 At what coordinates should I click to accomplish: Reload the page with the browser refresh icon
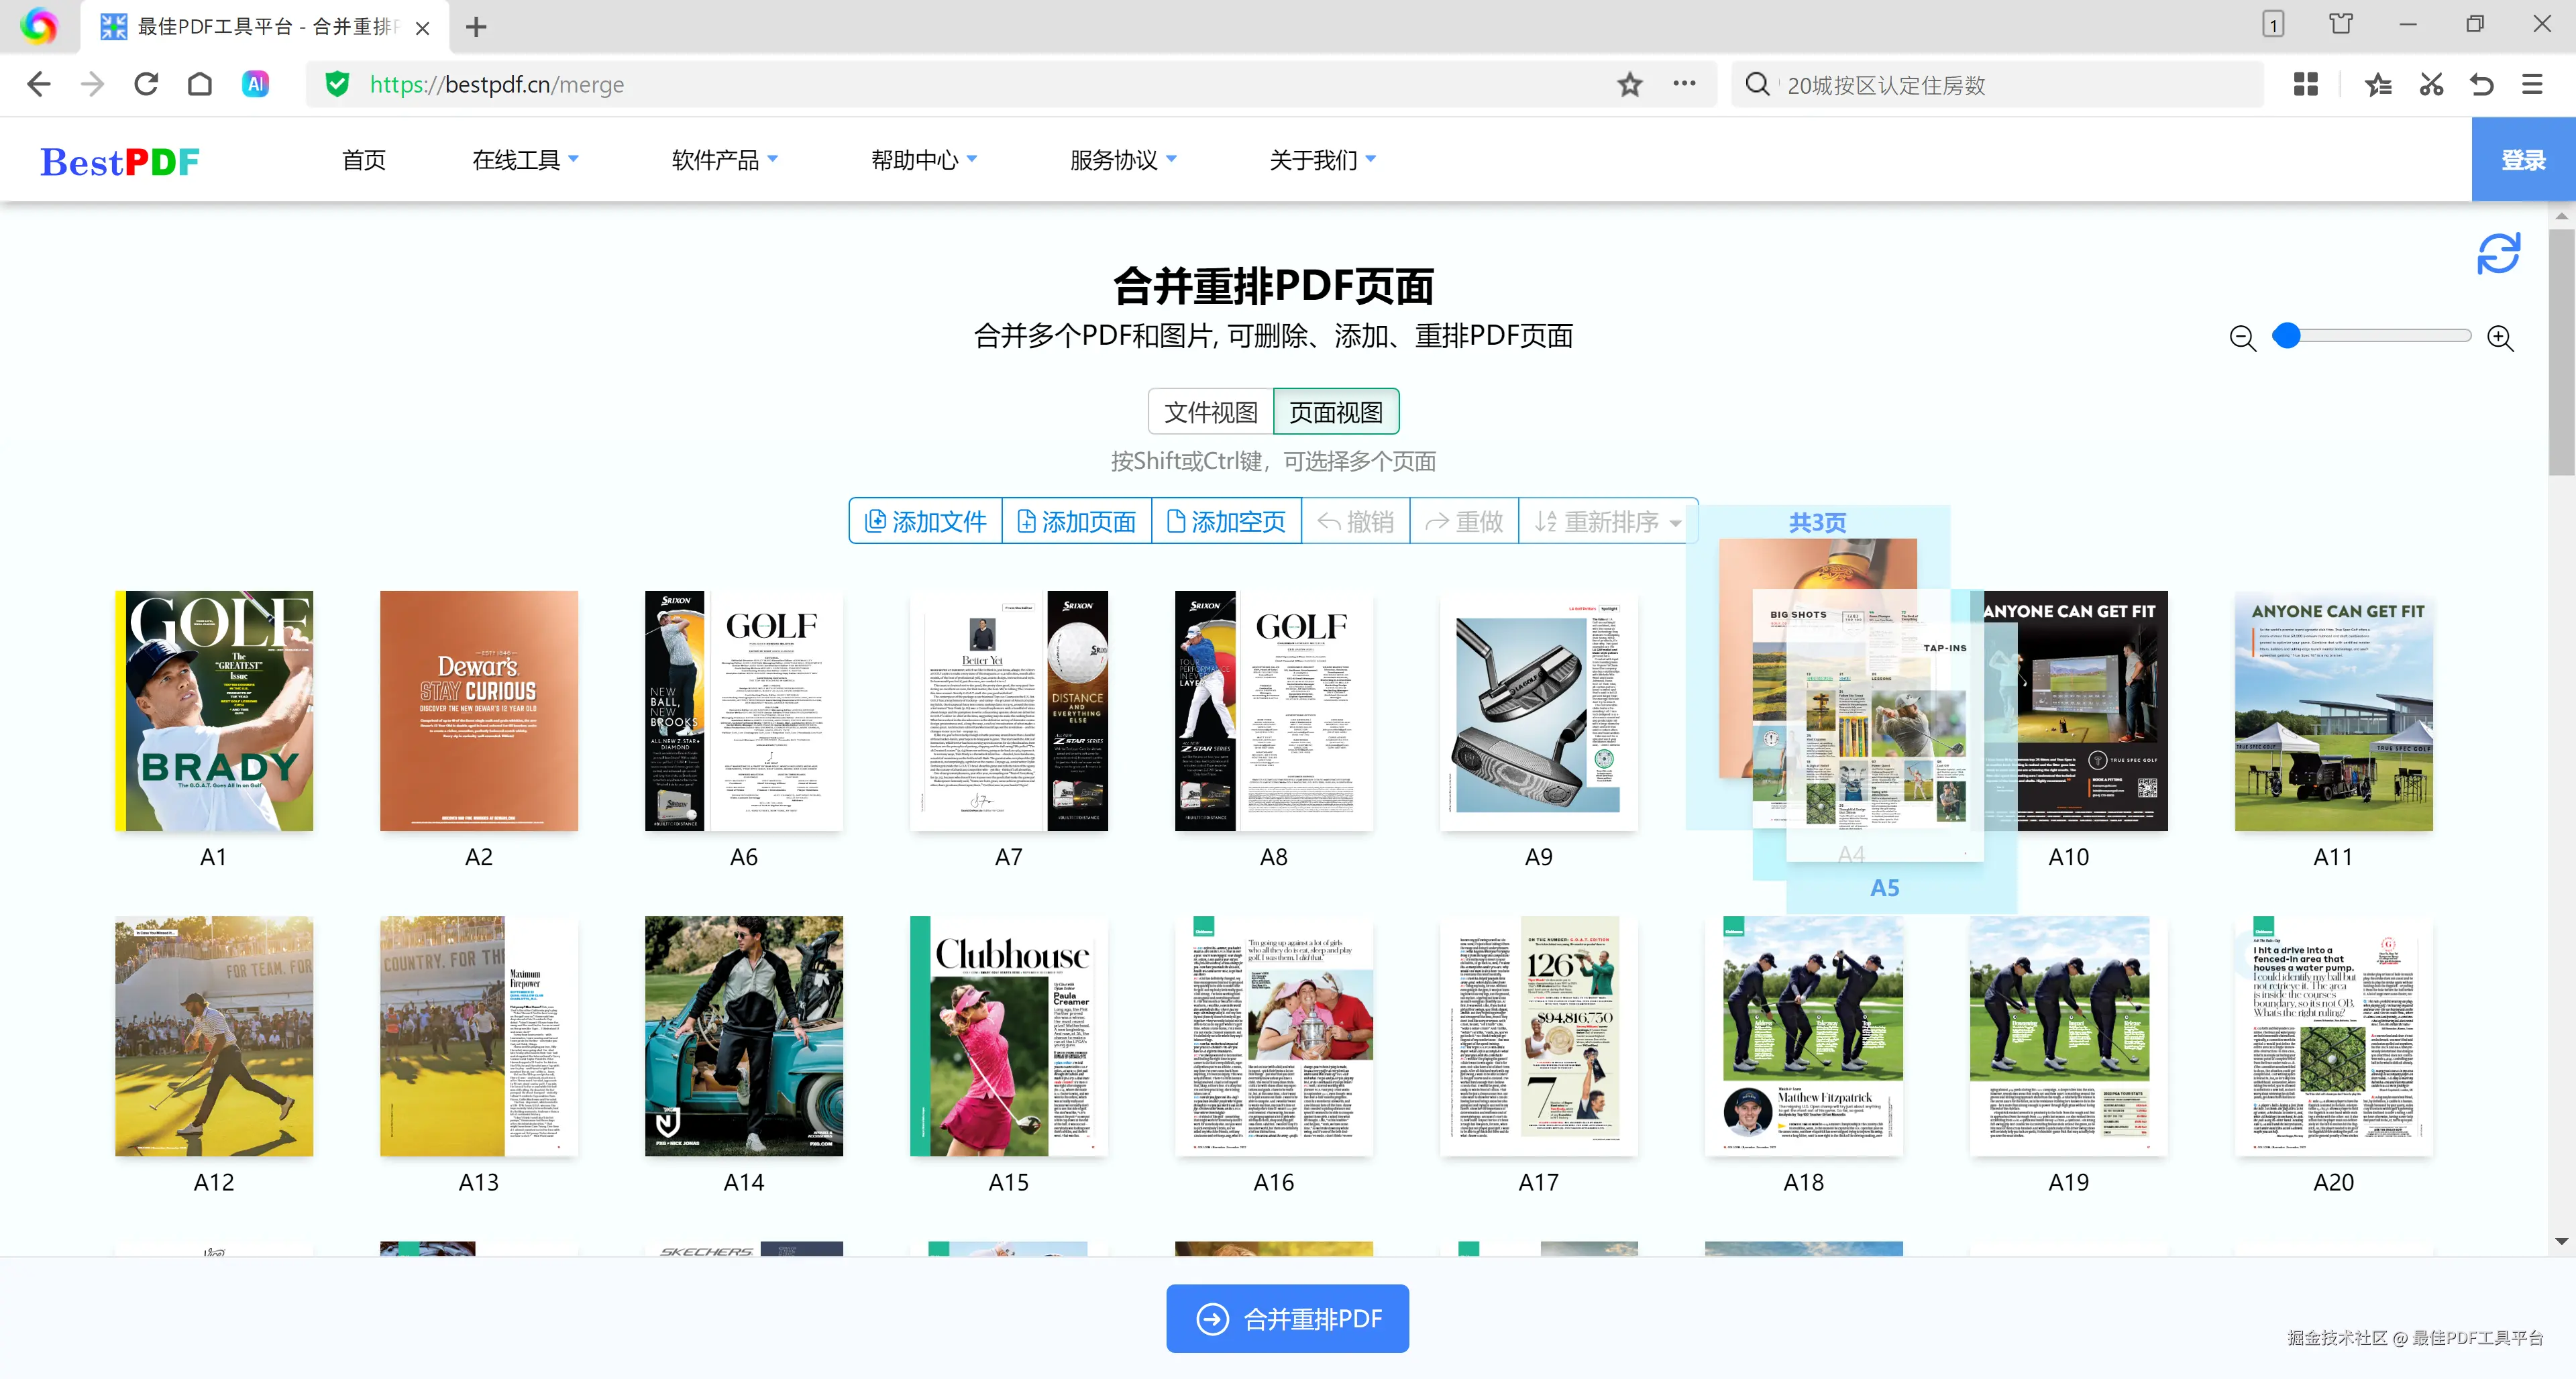(146, 84)
